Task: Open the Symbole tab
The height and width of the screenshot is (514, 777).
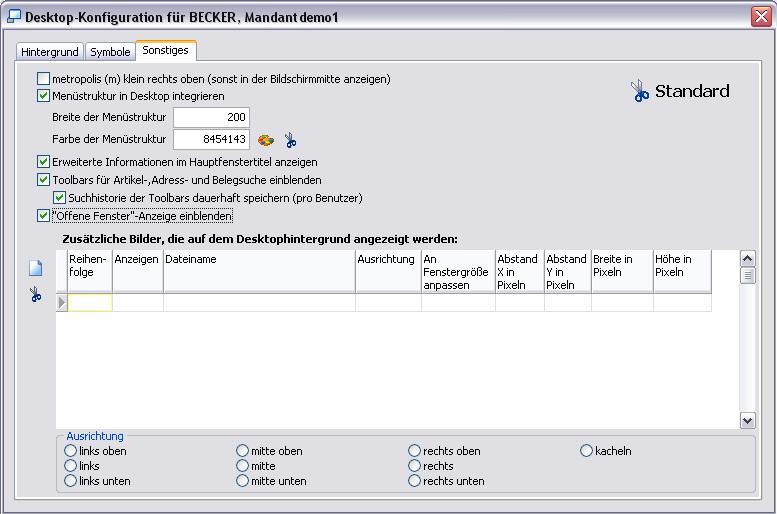Action: pyautogui.click(x=110, y=52)
